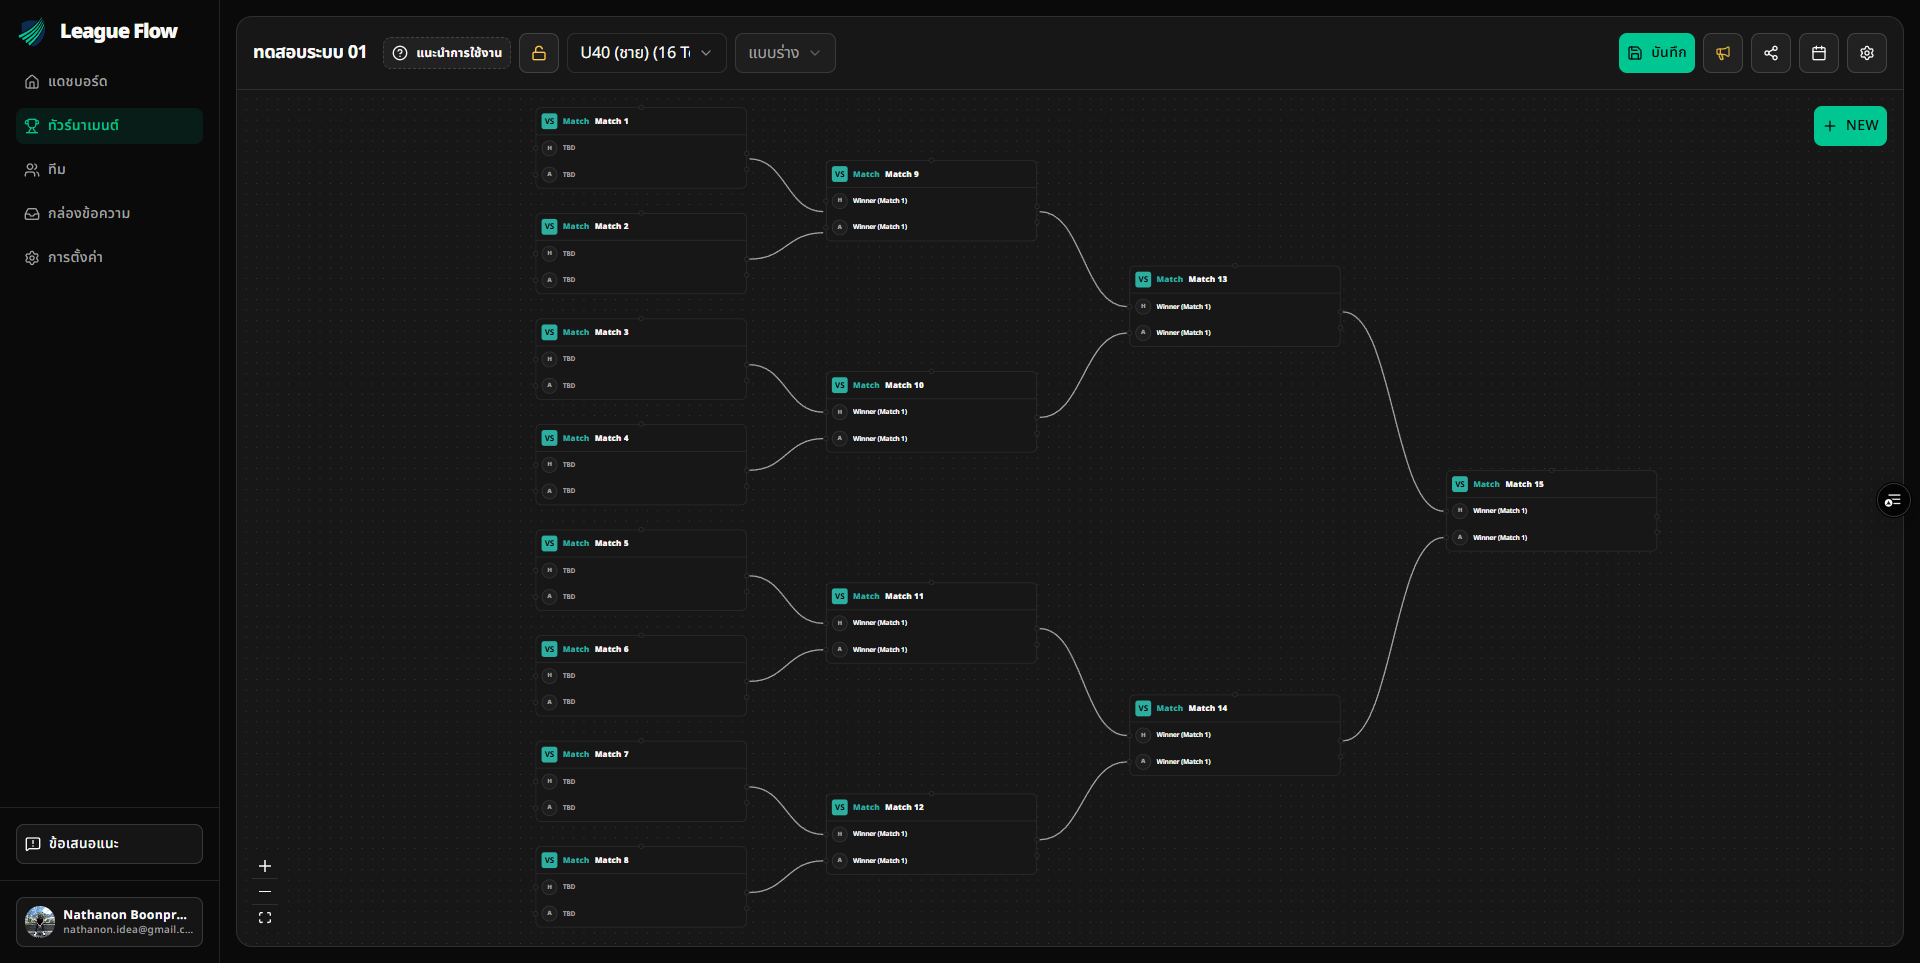Click away TBD slot in Match 8
The width and height of the screenshot is (1920, 963).
(641, 914)
